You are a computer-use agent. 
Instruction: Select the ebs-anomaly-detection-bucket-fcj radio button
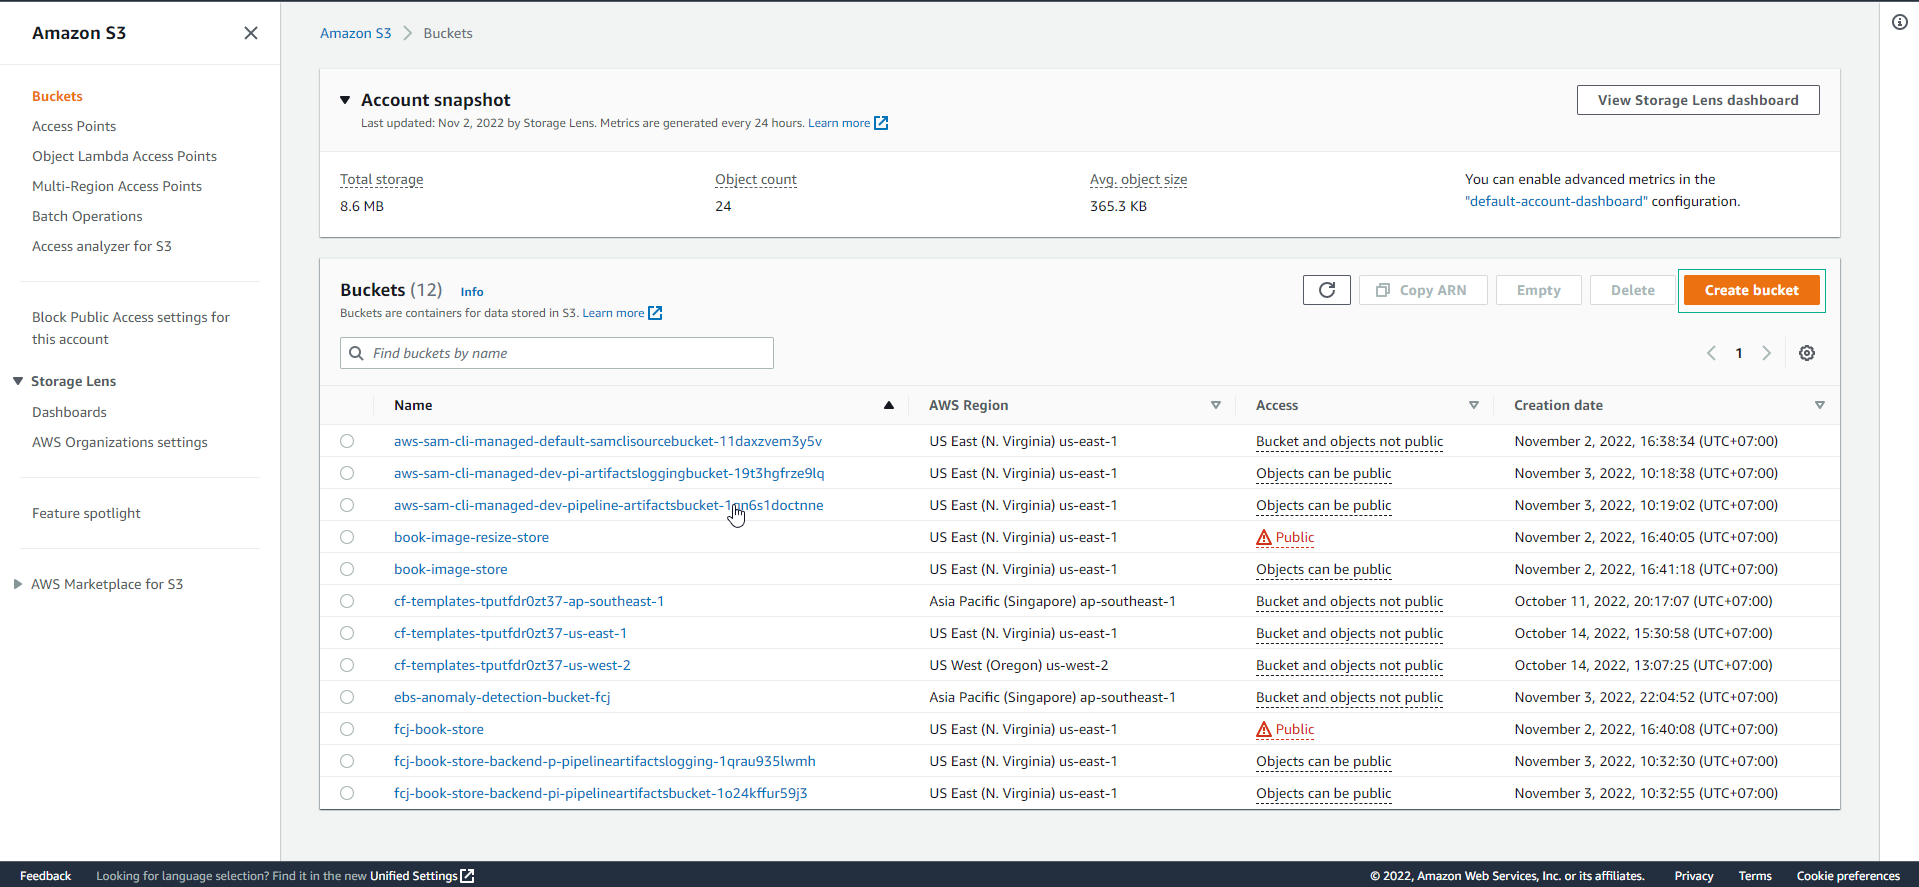[347, 697]
